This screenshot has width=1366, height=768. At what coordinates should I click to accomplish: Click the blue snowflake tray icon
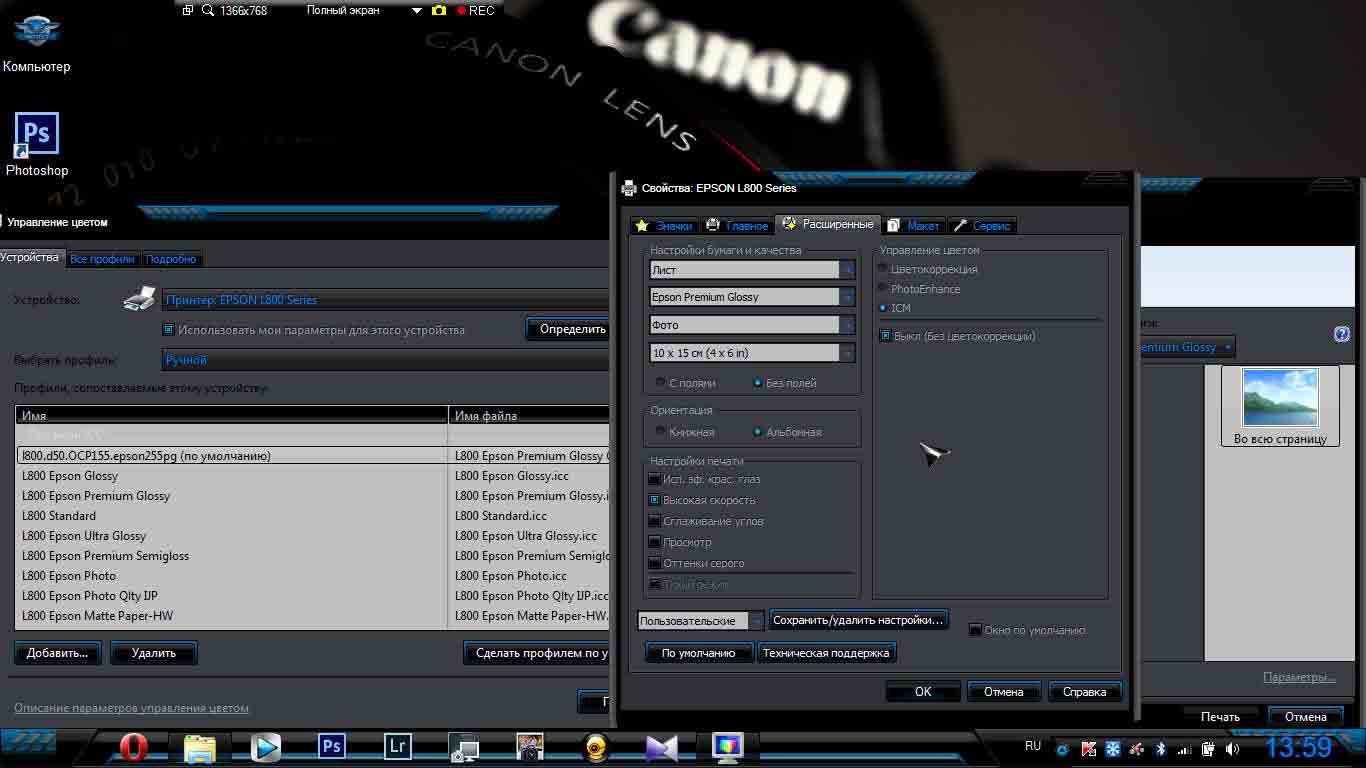(x=1112, y=749)
